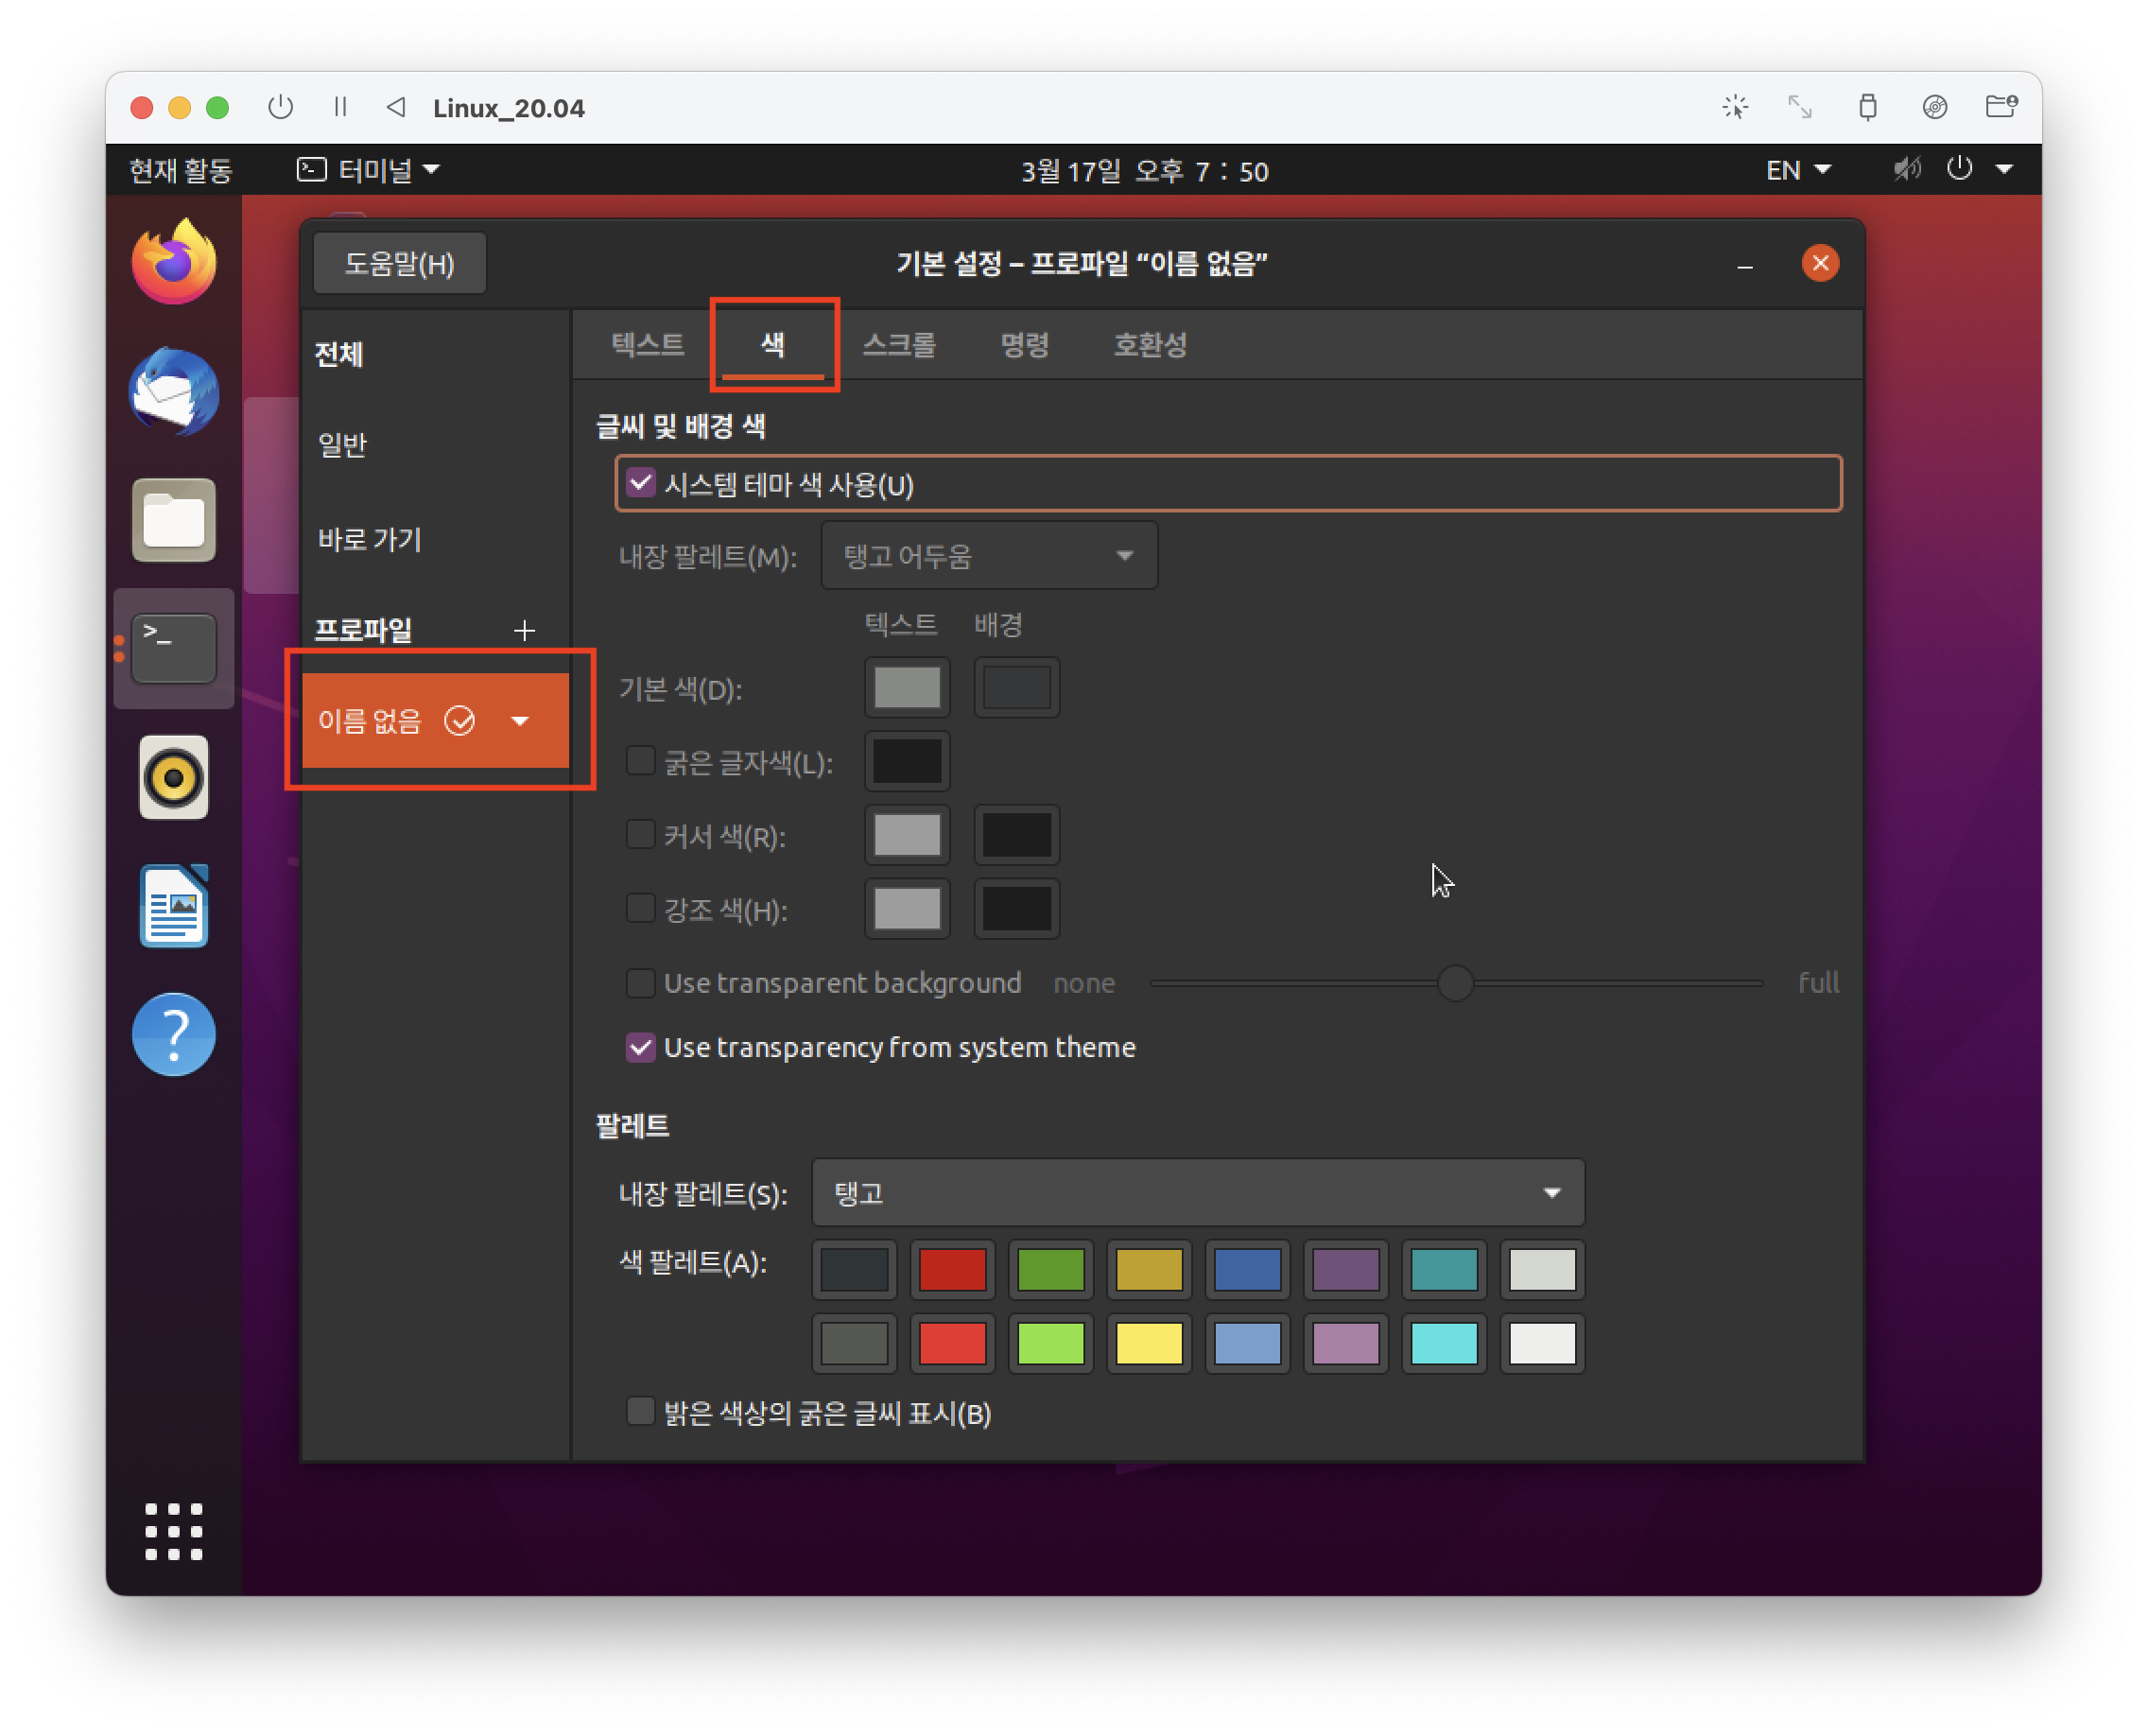The image size is (2148, 1736).
Task: Open the Files manager dock icon
Action: [x=174, y=520]
